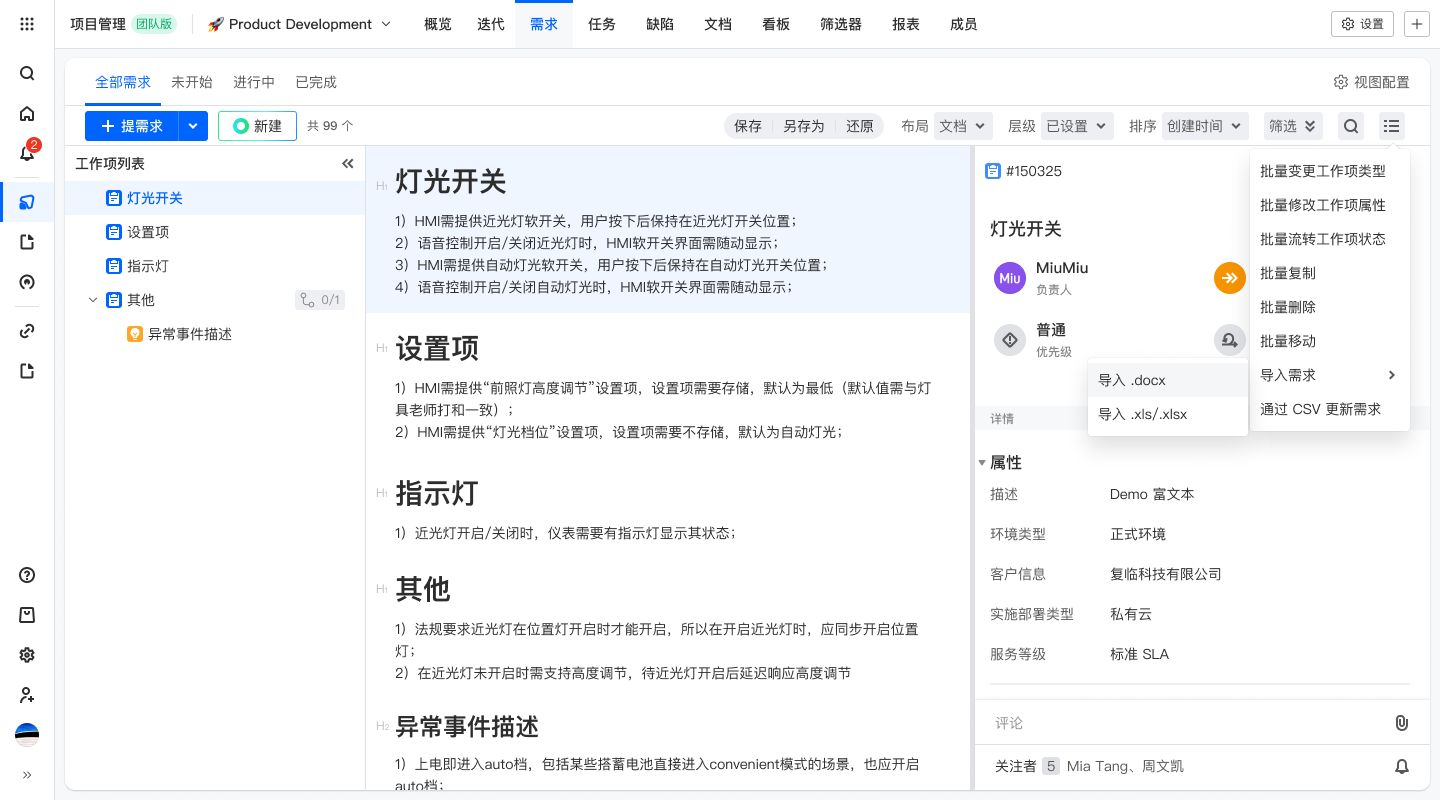1440x800 pixels.
Task: Click the help question mark icon
Action: (27, 575)
